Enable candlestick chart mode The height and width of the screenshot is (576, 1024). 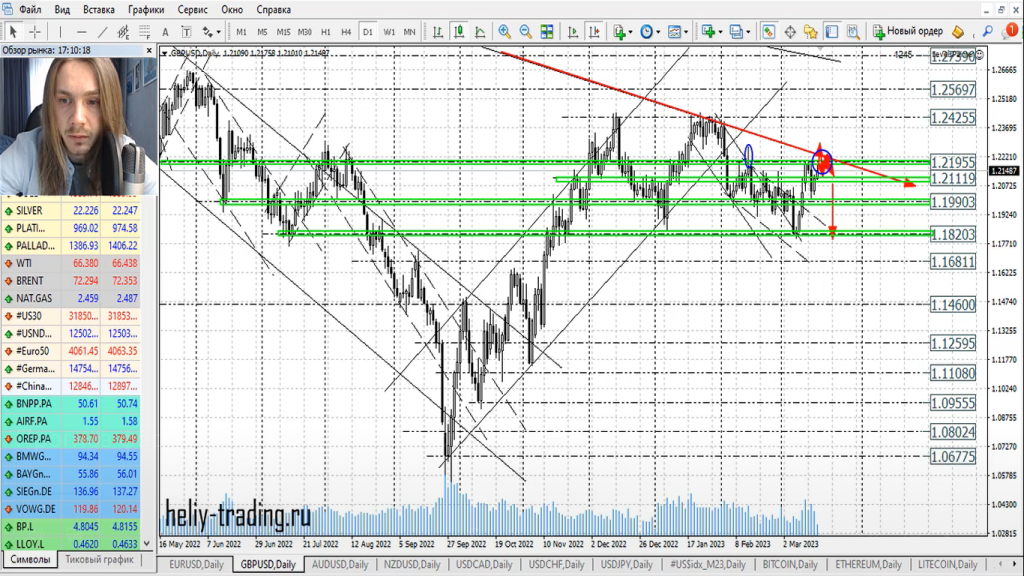[x=460, y=32]
